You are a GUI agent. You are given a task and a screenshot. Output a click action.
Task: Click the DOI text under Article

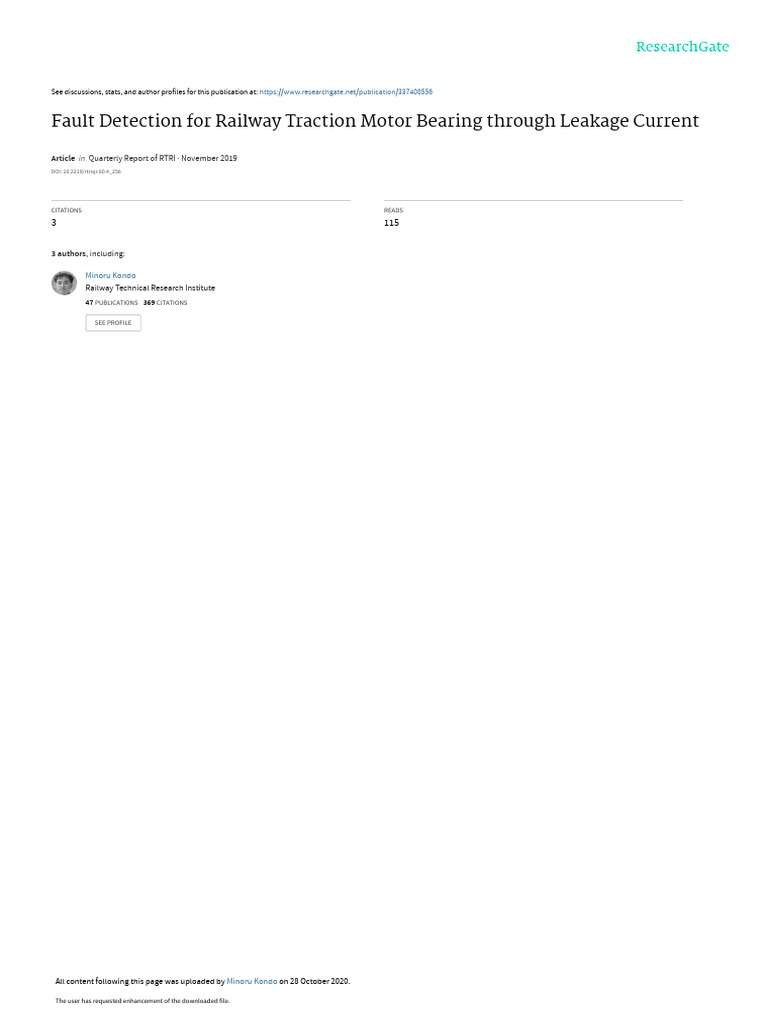click(86, 172)
